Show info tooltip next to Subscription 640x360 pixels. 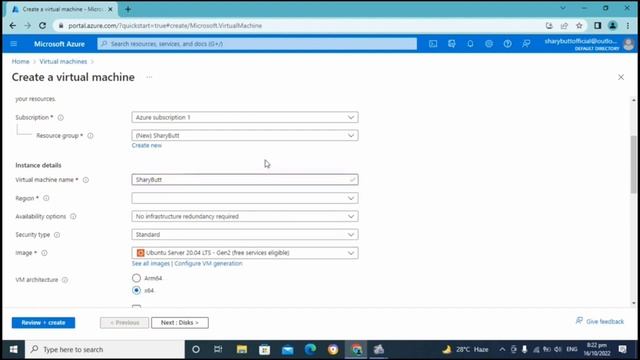click(60, 118)
